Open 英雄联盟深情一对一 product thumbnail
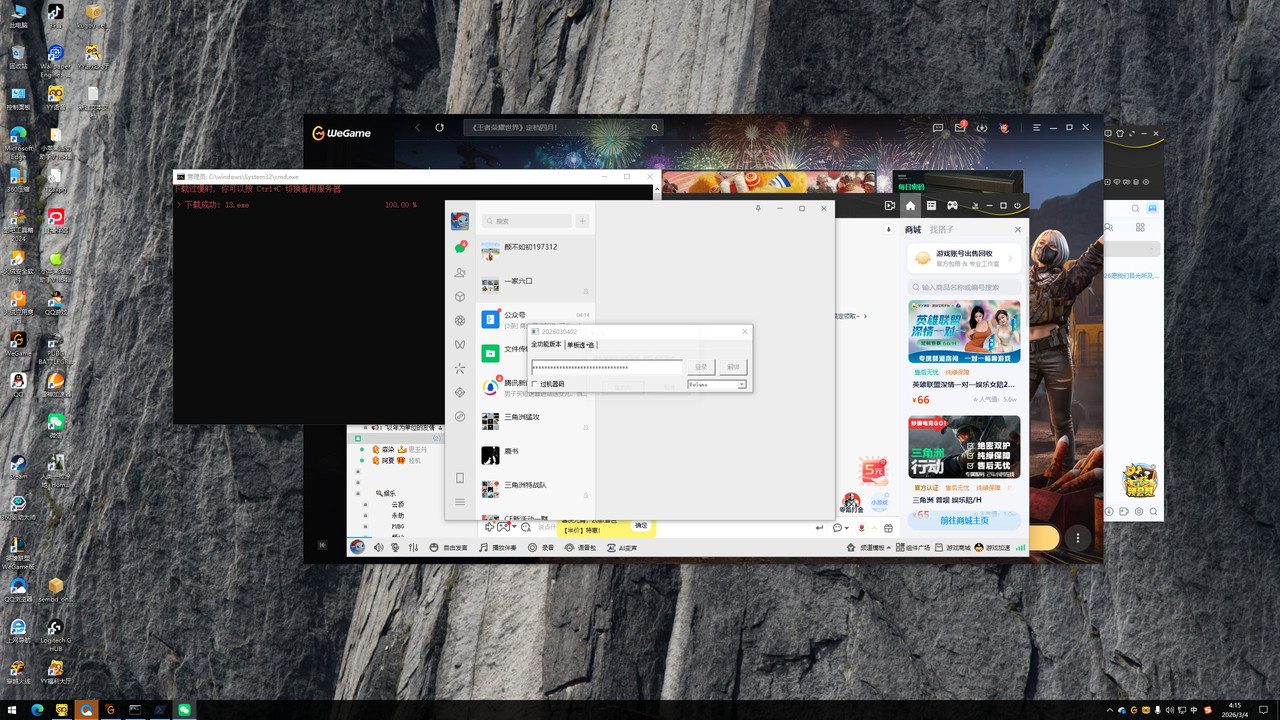Screen dimensions: 1280x720 pos(964,331)
